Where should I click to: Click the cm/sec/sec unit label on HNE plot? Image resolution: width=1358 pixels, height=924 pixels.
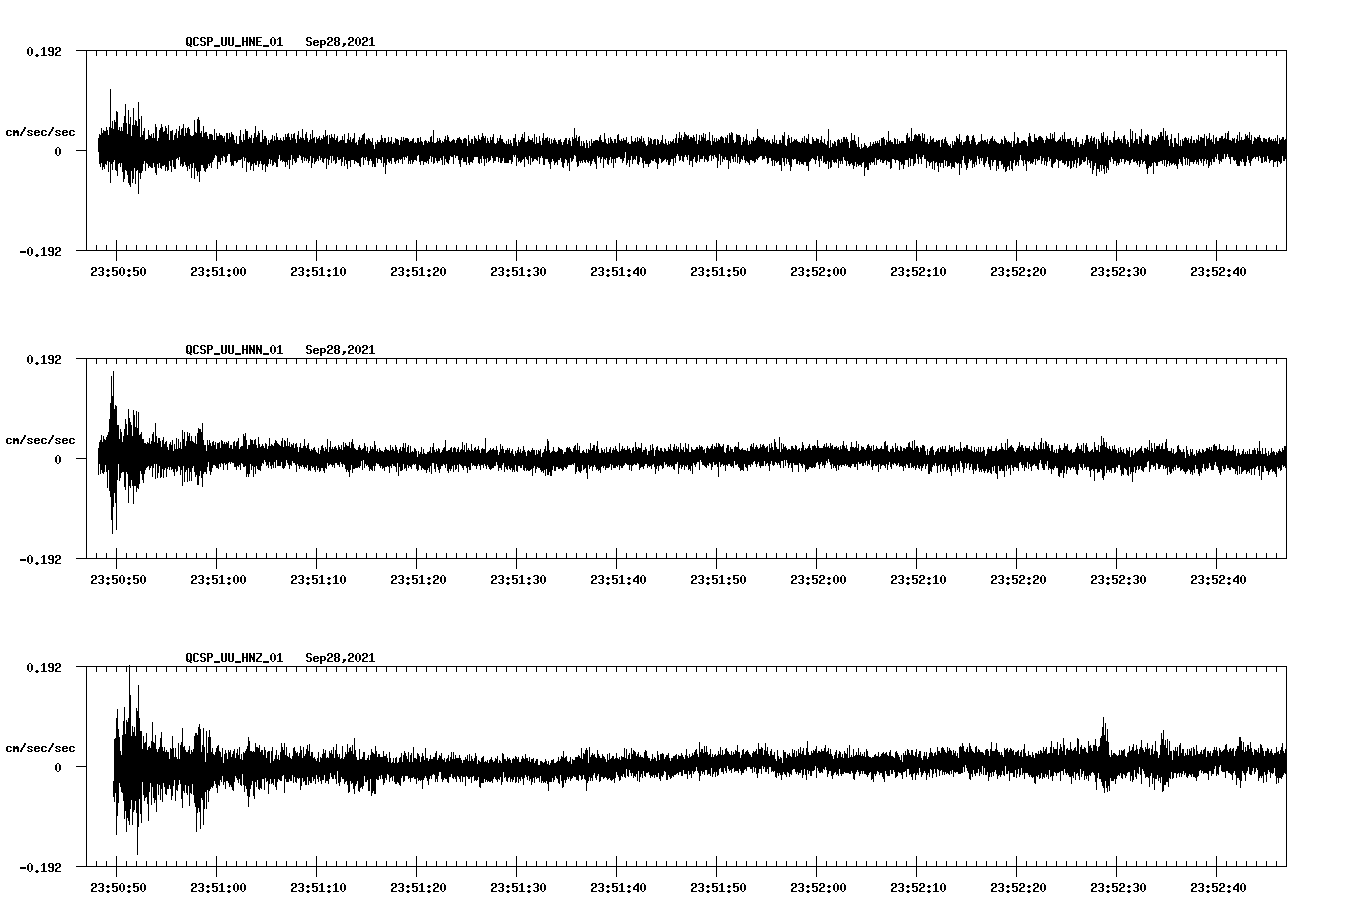(40, 132)
